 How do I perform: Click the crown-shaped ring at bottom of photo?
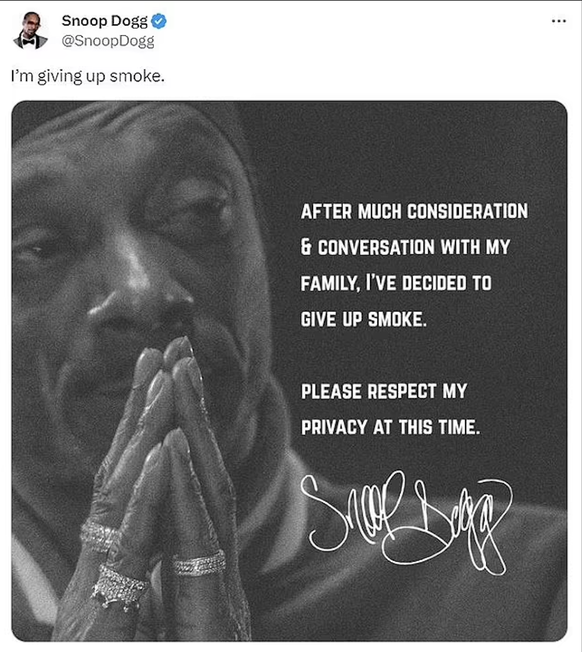tap(120, 587)
